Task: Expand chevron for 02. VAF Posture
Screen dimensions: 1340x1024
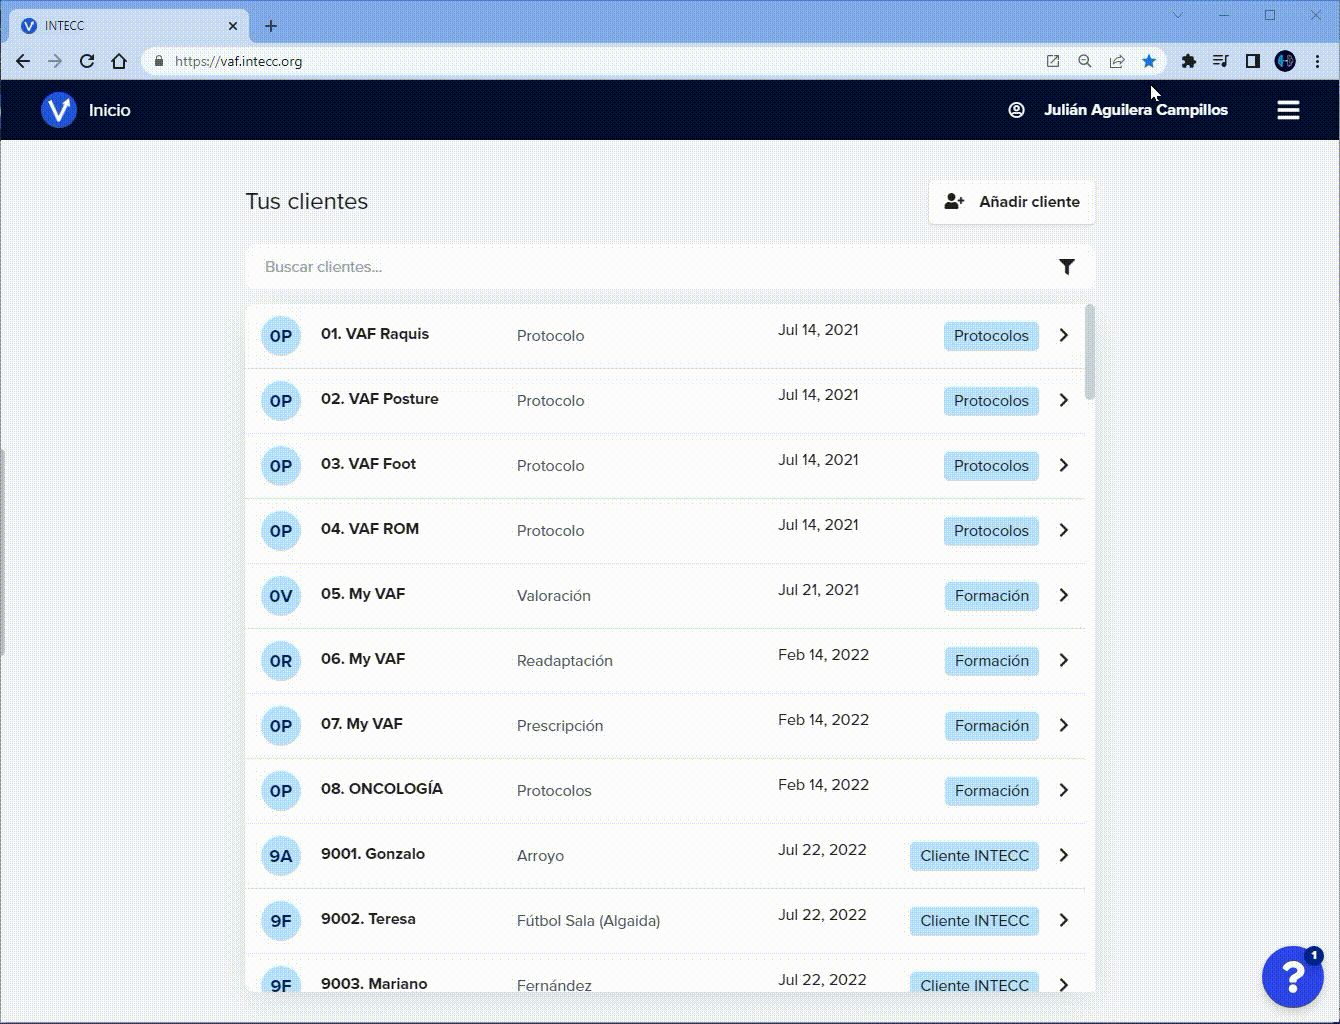Action: [x=1064, y=400]
